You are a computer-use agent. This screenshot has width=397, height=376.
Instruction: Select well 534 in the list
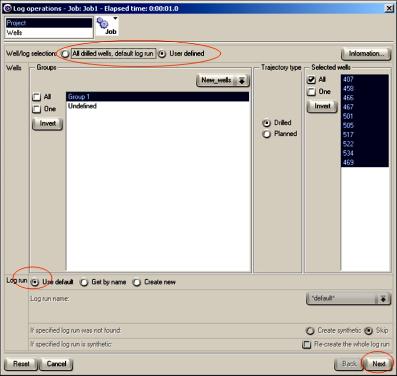click(365, 153)
